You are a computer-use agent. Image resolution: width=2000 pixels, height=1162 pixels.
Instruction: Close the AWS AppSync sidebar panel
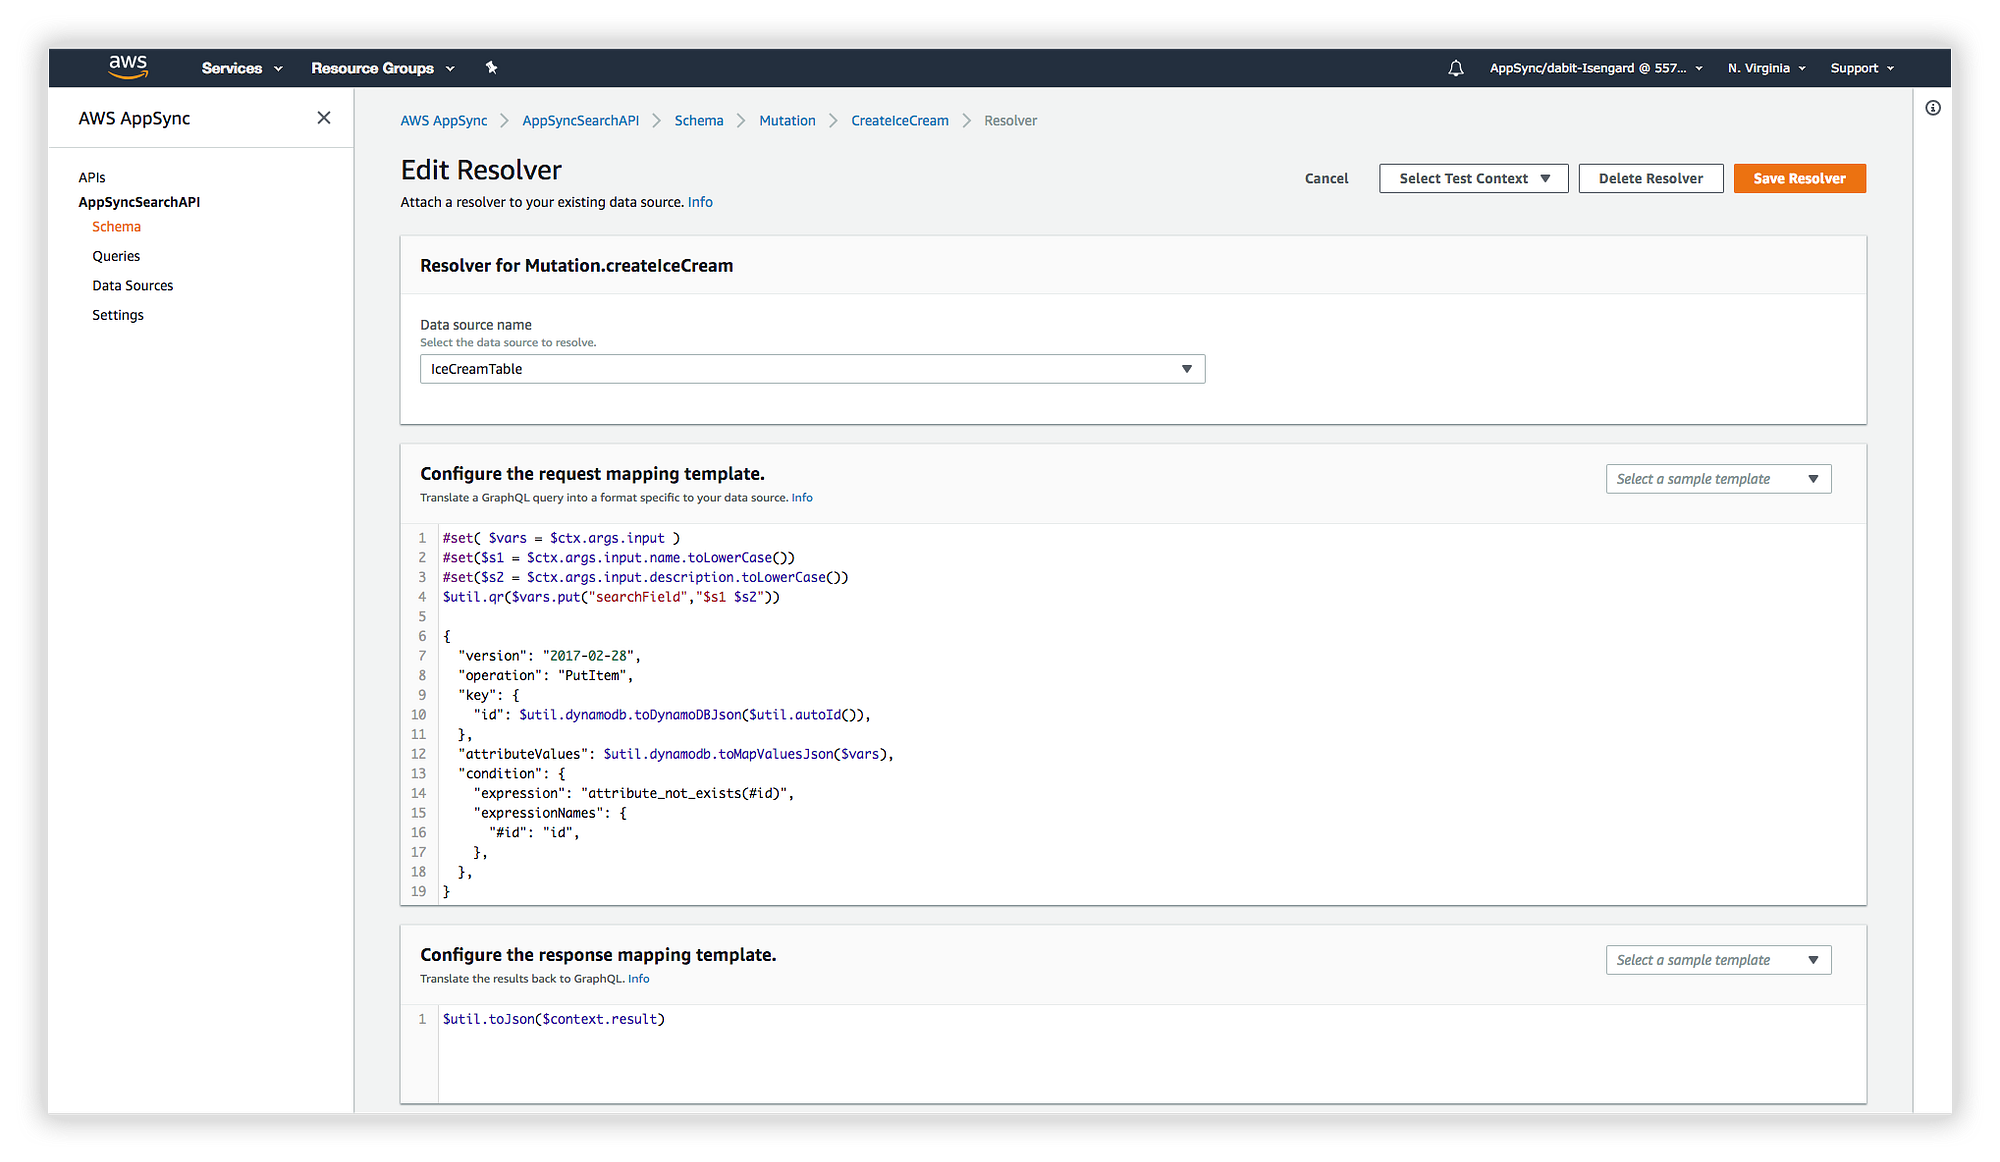323,118
